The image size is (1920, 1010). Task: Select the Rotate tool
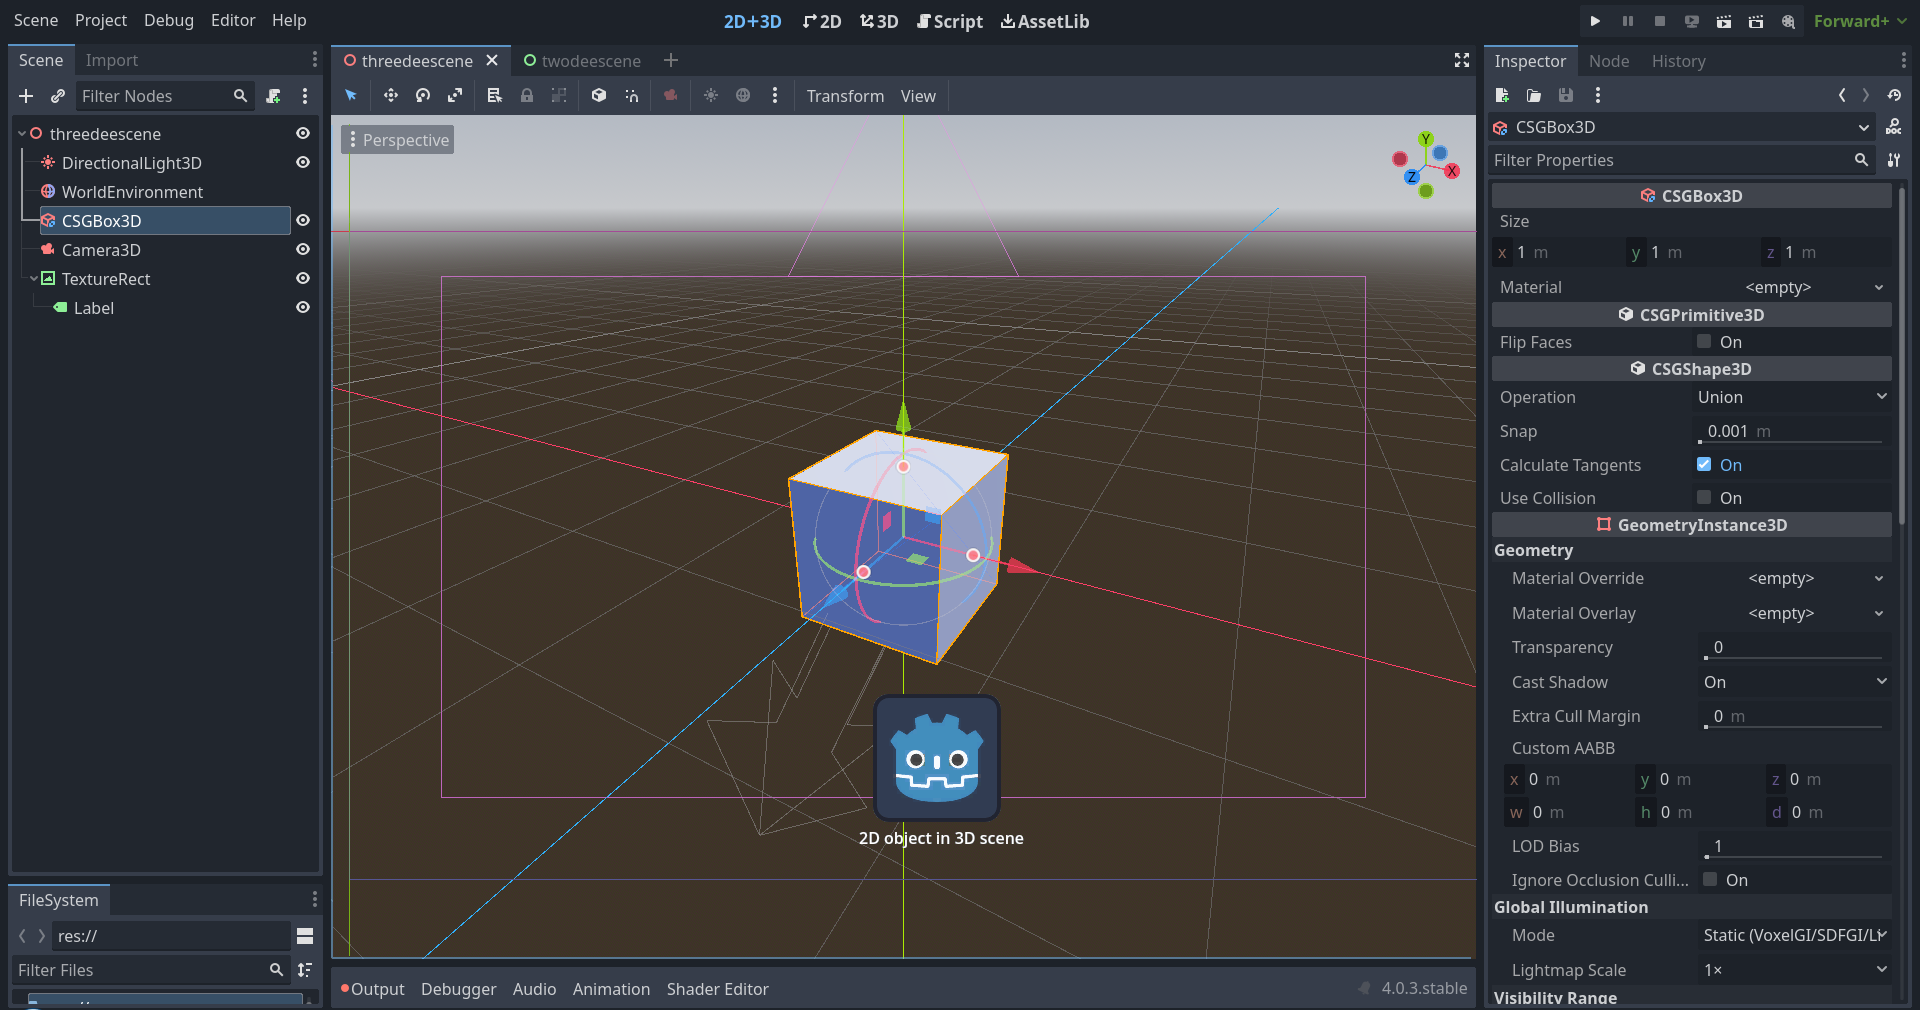pos(423,95)
